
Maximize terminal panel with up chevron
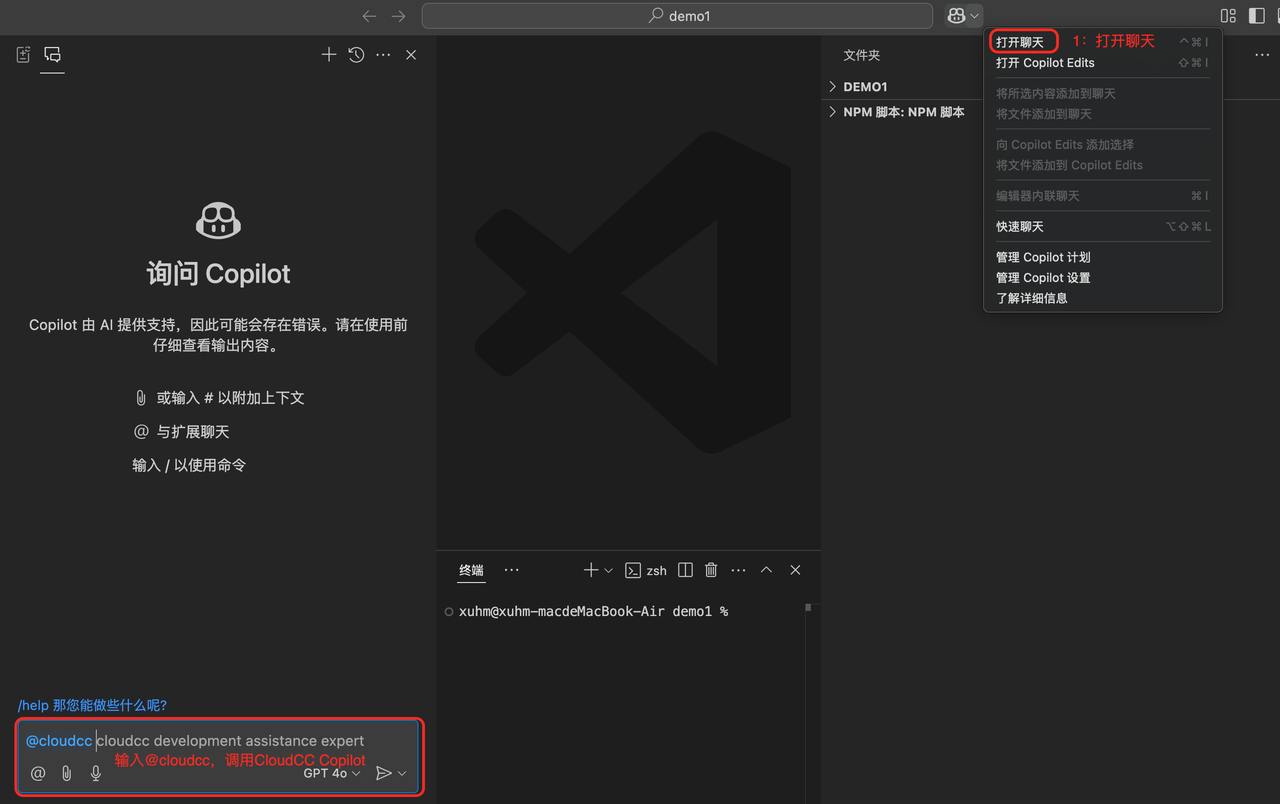(x=766, y=570)
